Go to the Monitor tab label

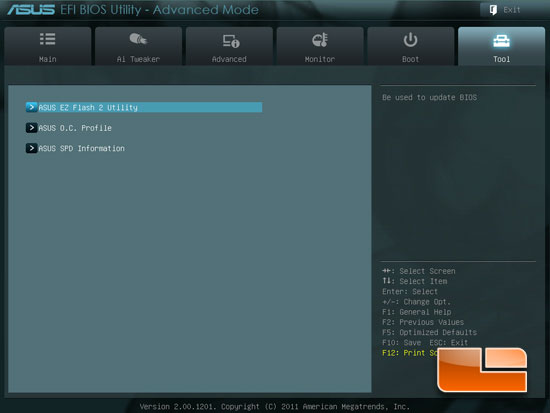[320, 59]
